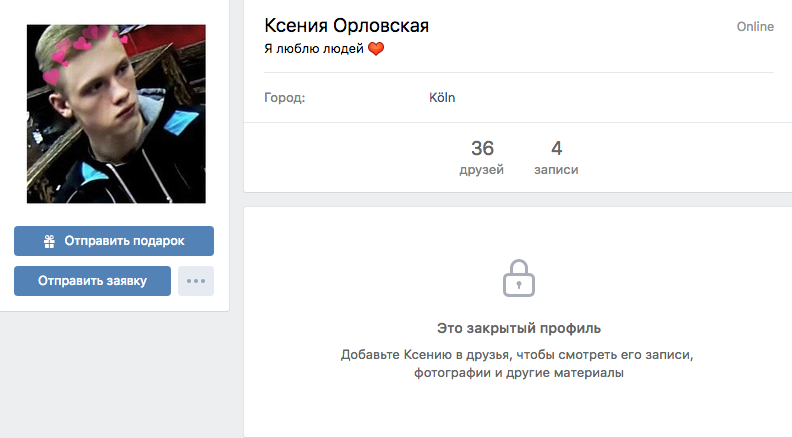Screen dimensions: 792x438
Task: Click the Город field label
Action: pyautogui.click(x=284, y=98)
